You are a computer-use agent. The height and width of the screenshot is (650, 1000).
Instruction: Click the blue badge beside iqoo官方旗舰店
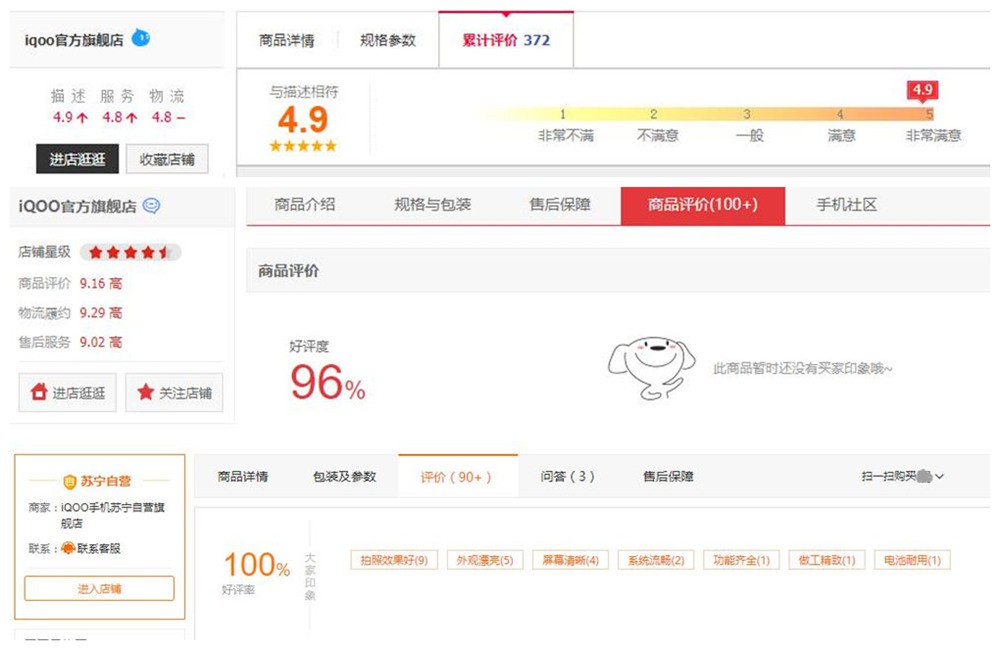(x=140, y=38)
